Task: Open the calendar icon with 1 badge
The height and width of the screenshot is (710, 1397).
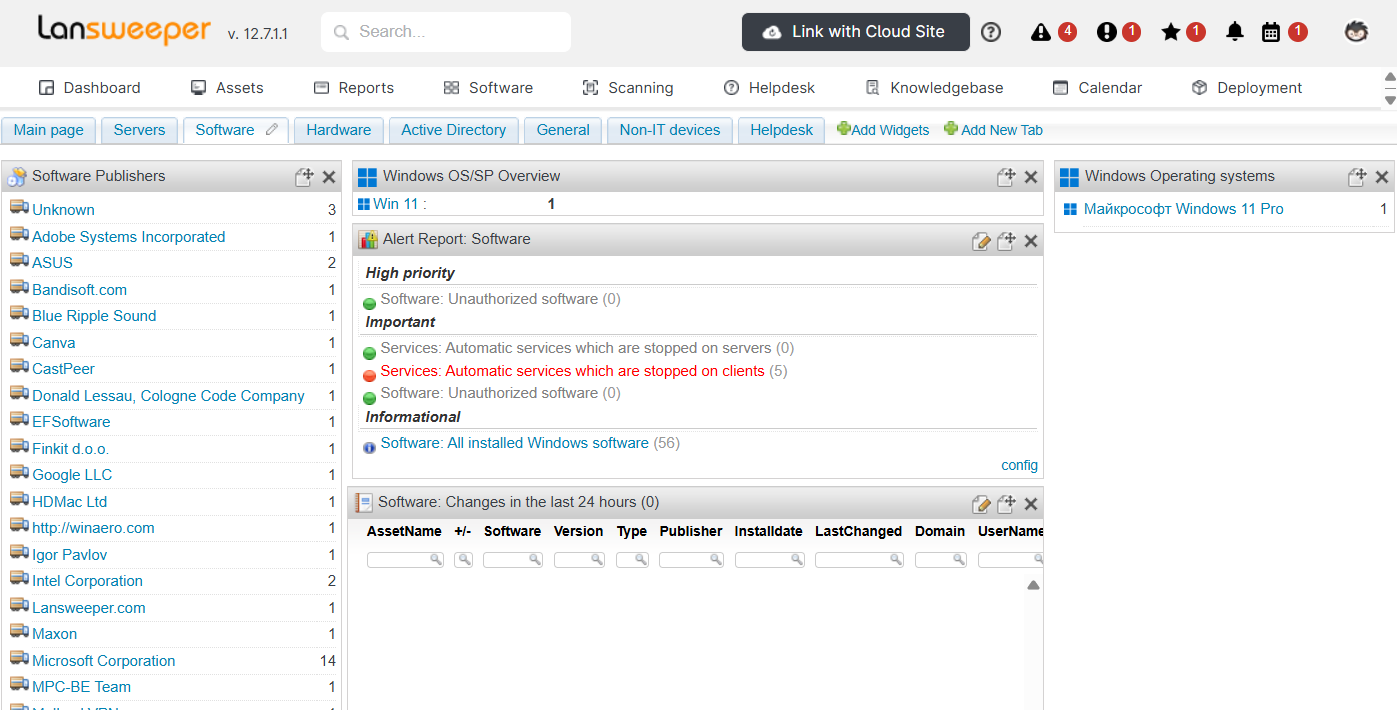Action: (x=1271, y=32)
